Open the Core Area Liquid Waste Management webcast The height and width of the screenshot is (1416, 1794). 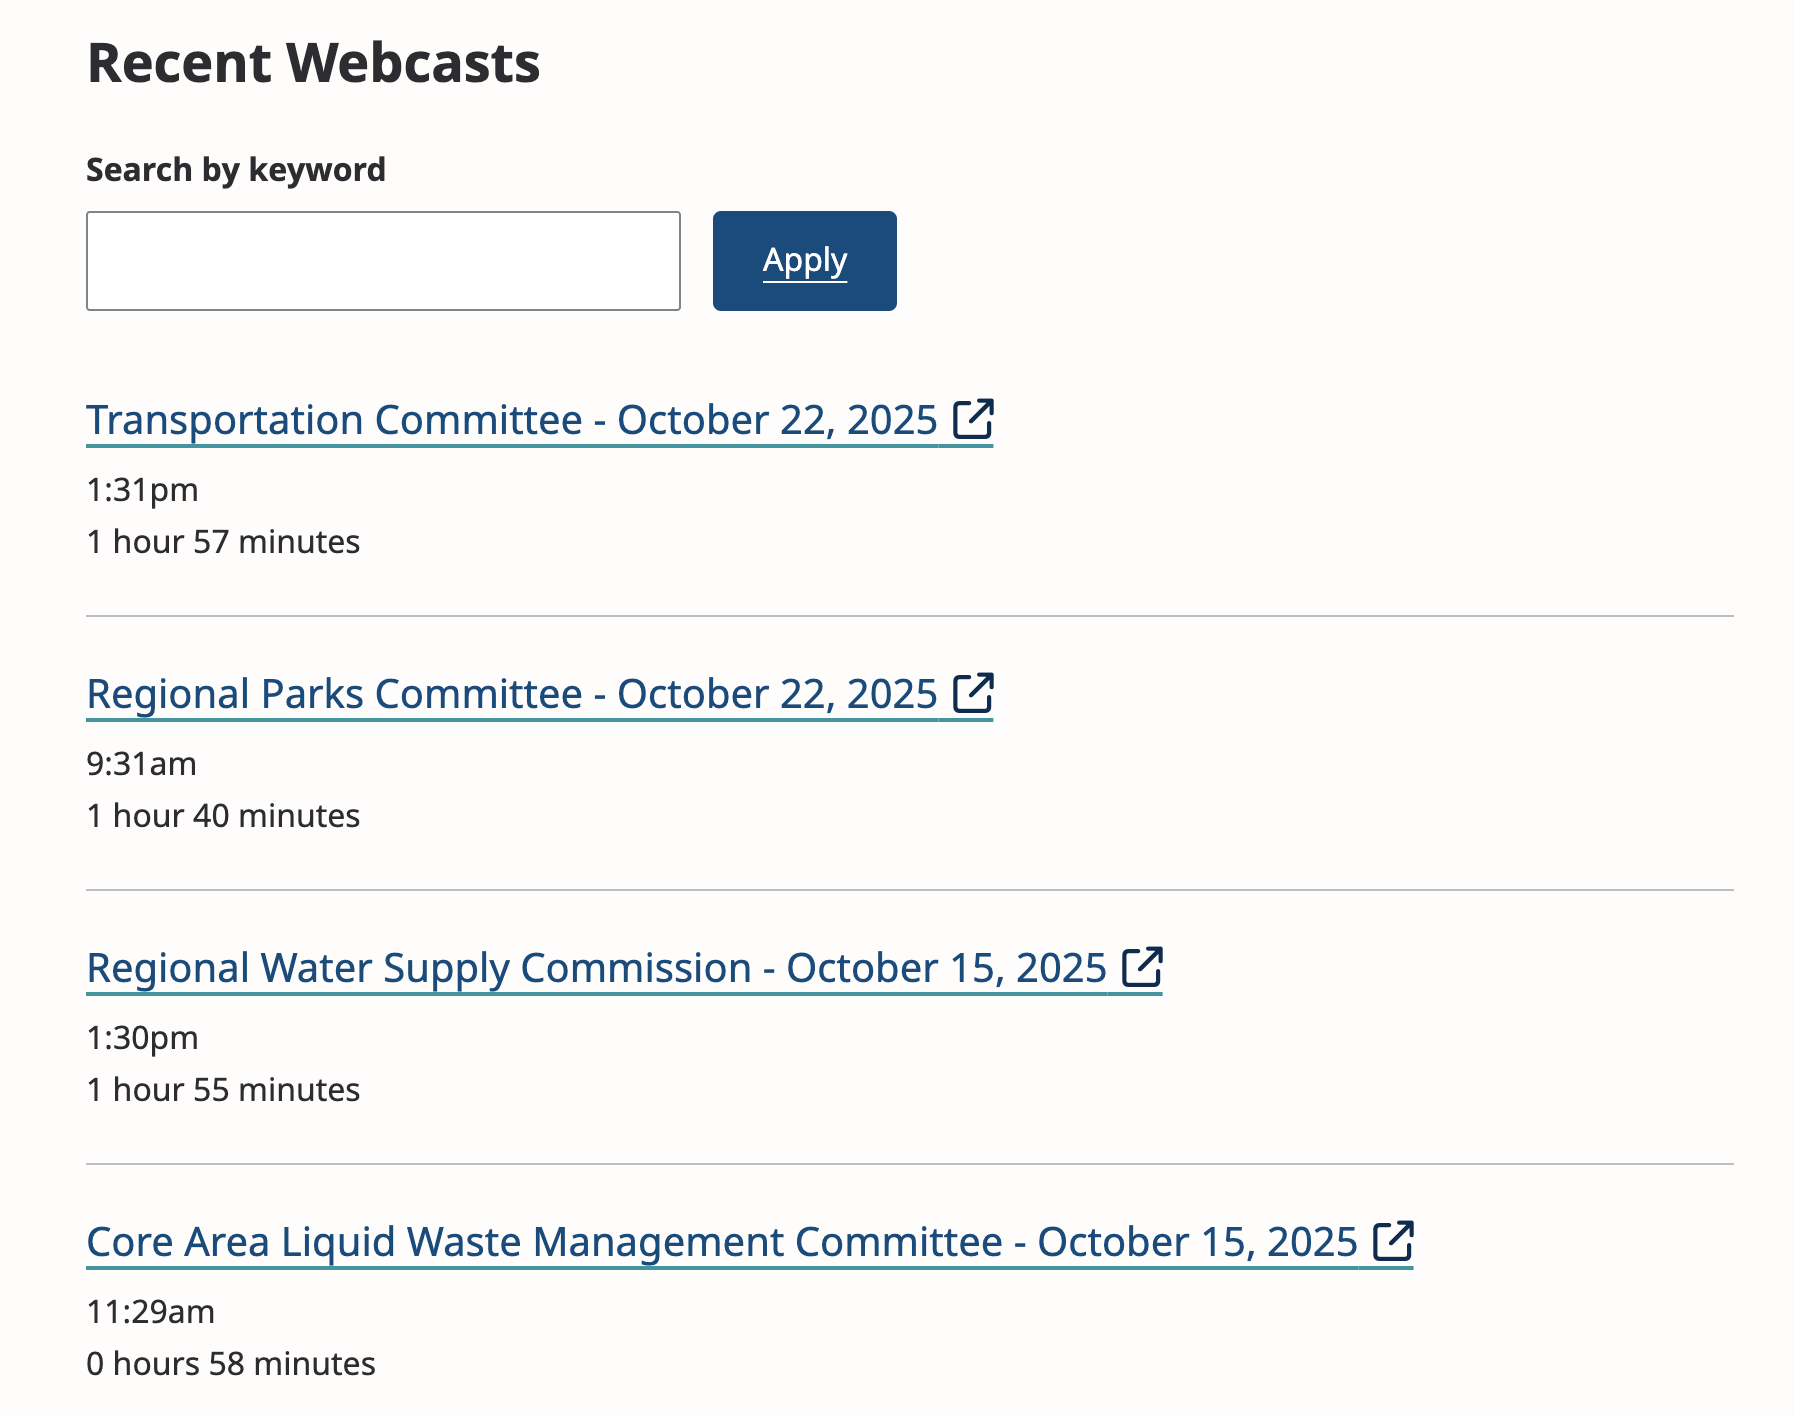720,1242
